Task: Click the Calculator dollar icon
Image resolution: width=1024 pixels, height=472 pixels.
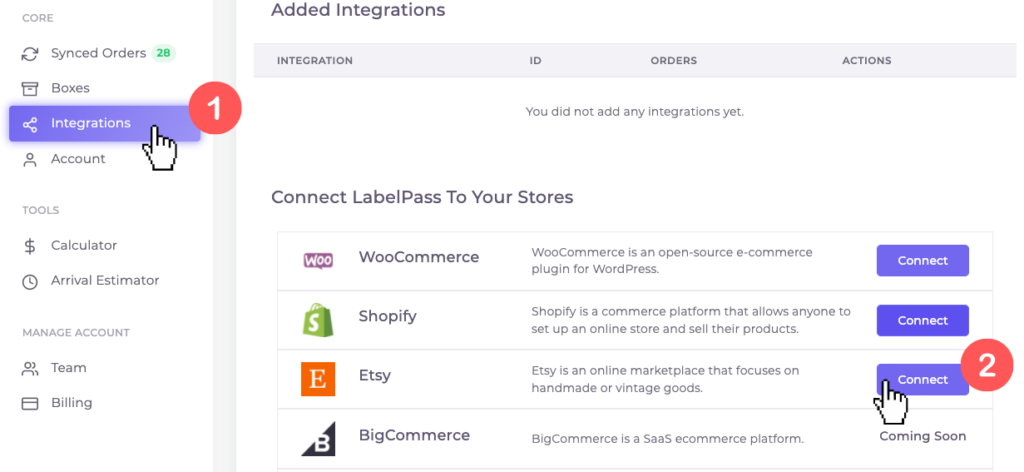Action: [29, 246]
